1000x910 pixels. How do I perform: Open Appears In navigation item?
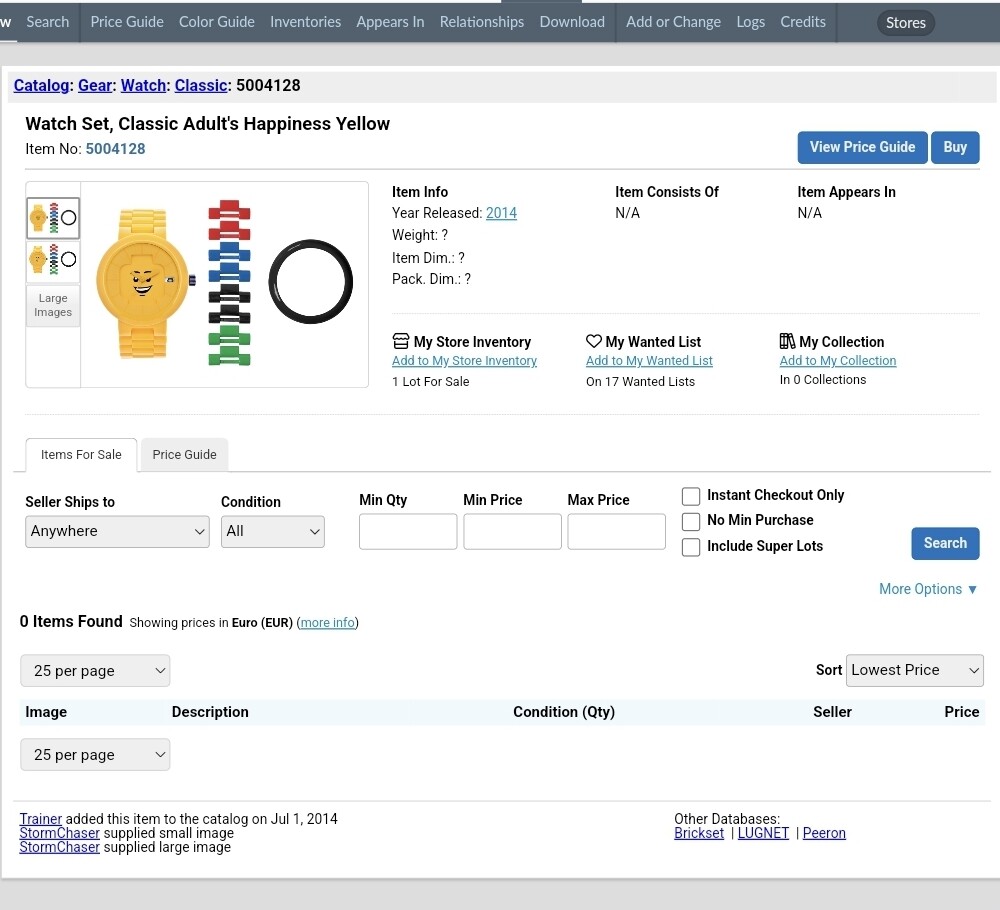390,22
